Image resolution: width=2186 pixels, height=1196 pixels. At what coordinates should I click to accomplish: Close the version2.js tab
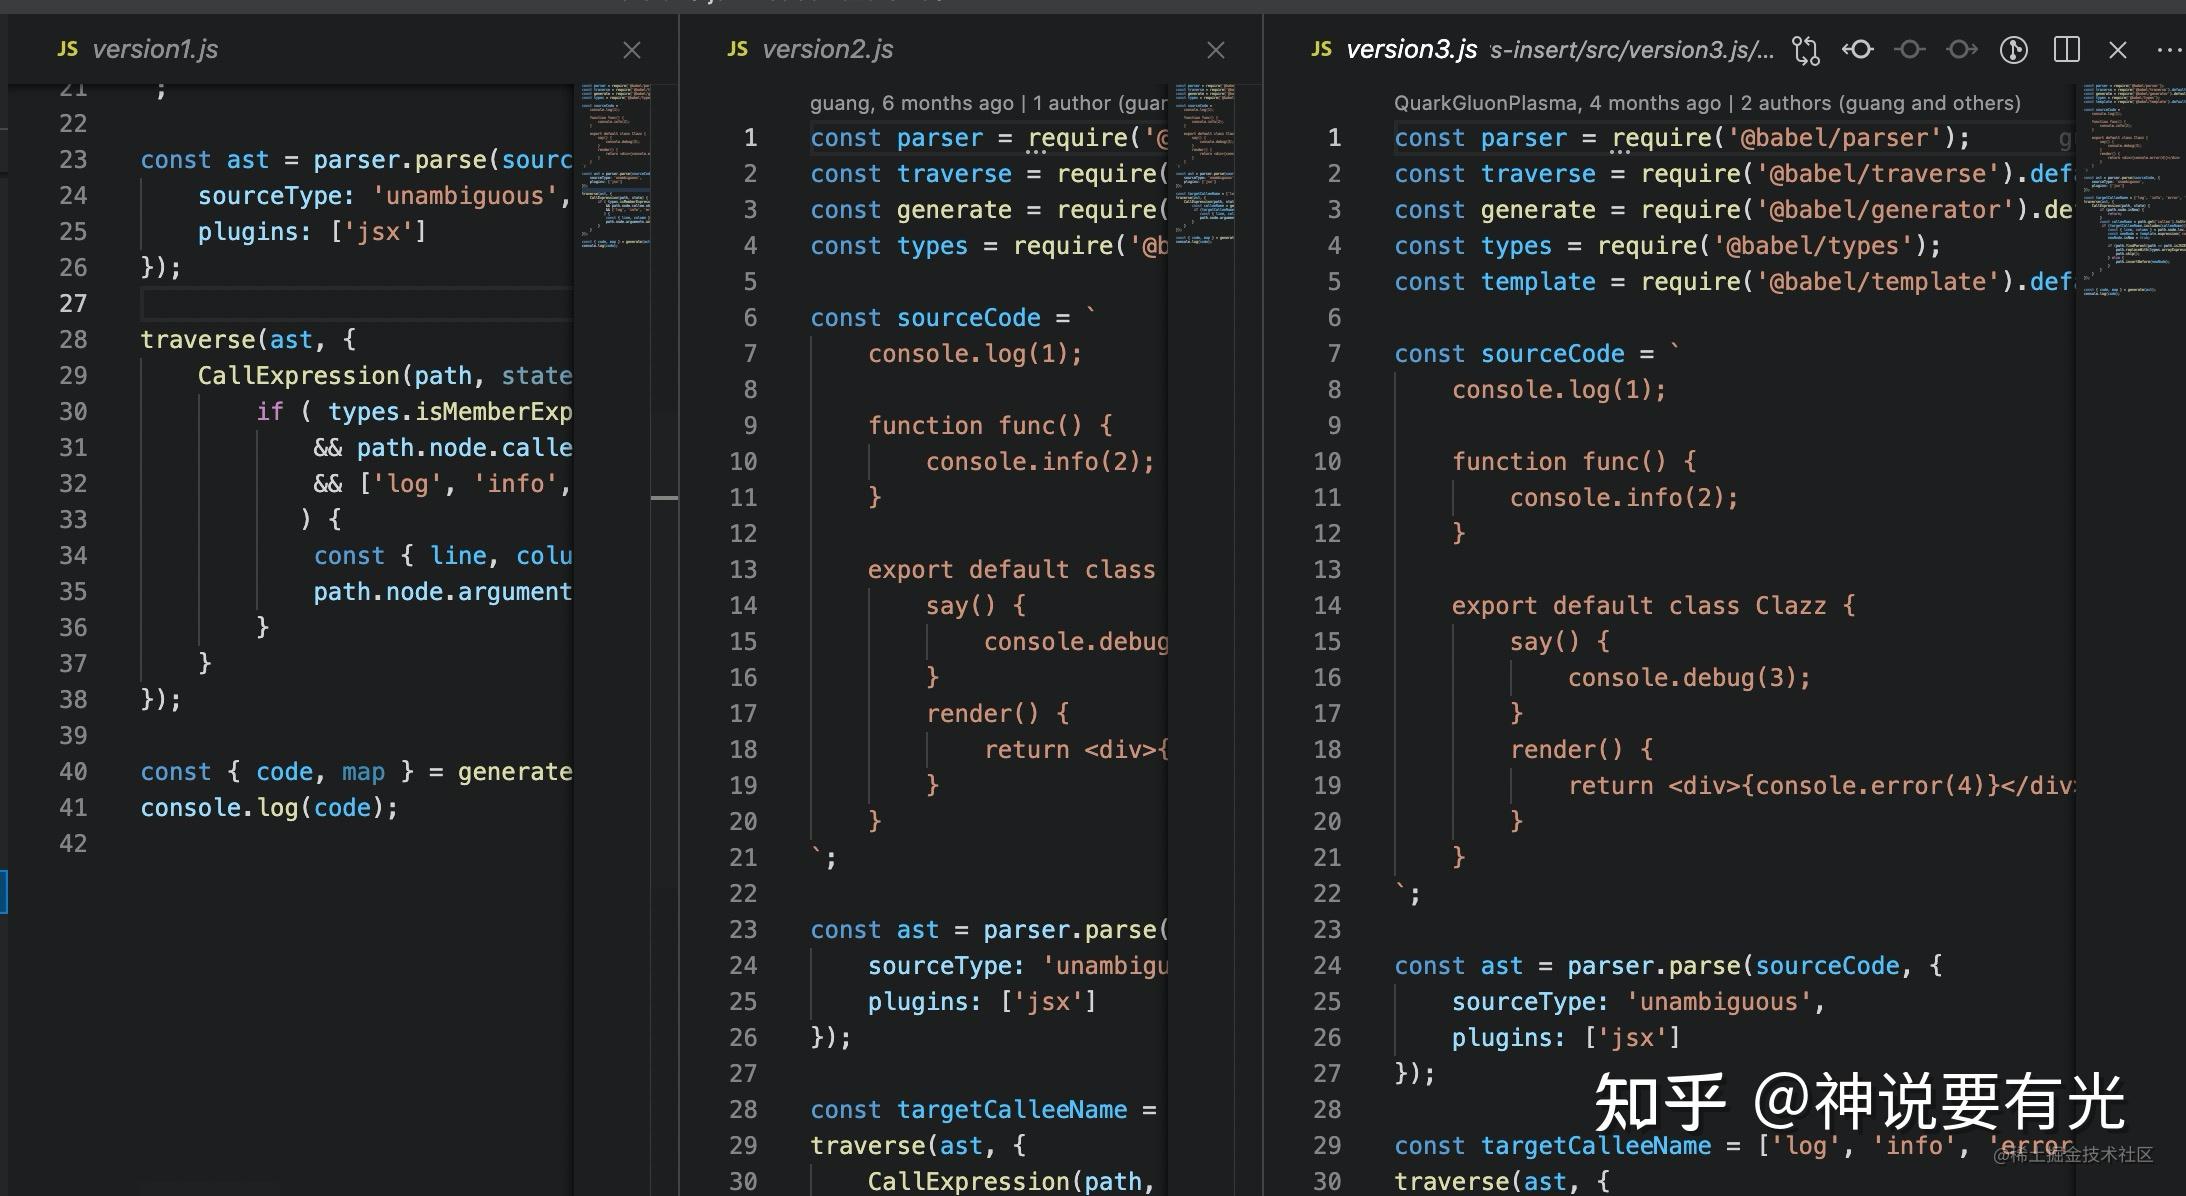pyautogui.click(x=1216, y=49)
